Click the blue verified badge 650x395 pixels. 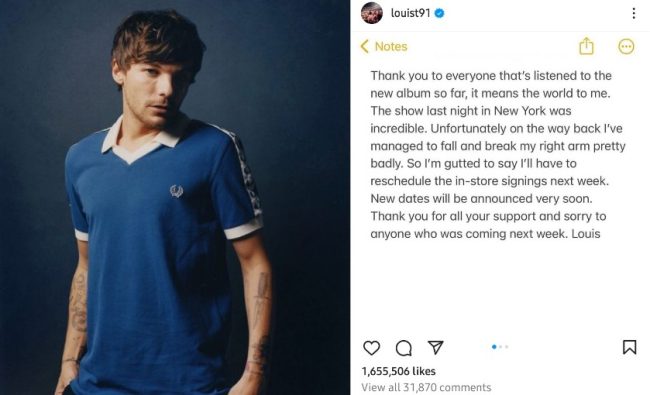(439, 13)
